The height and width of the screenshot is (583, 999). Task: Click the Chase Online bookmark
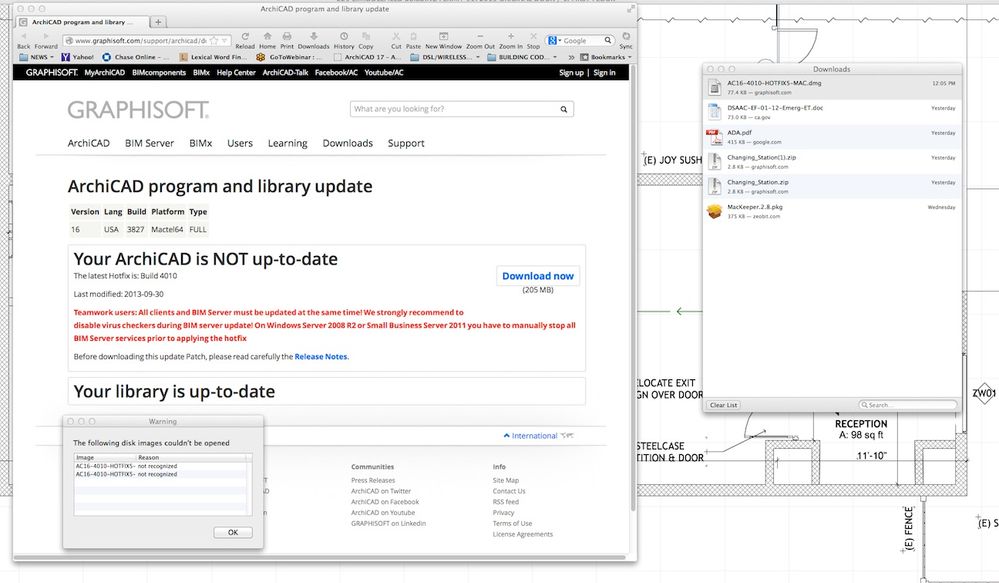click(x=135, y=57)
